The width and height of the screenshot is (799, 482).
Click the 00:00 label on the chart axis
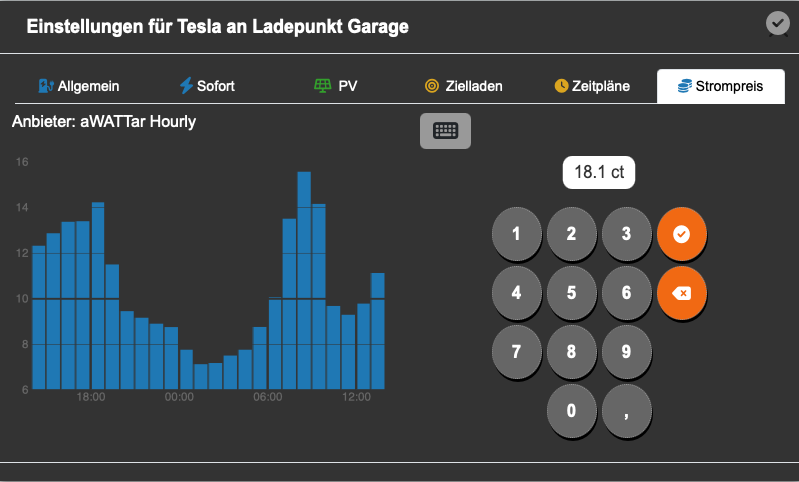click(179, 397)
